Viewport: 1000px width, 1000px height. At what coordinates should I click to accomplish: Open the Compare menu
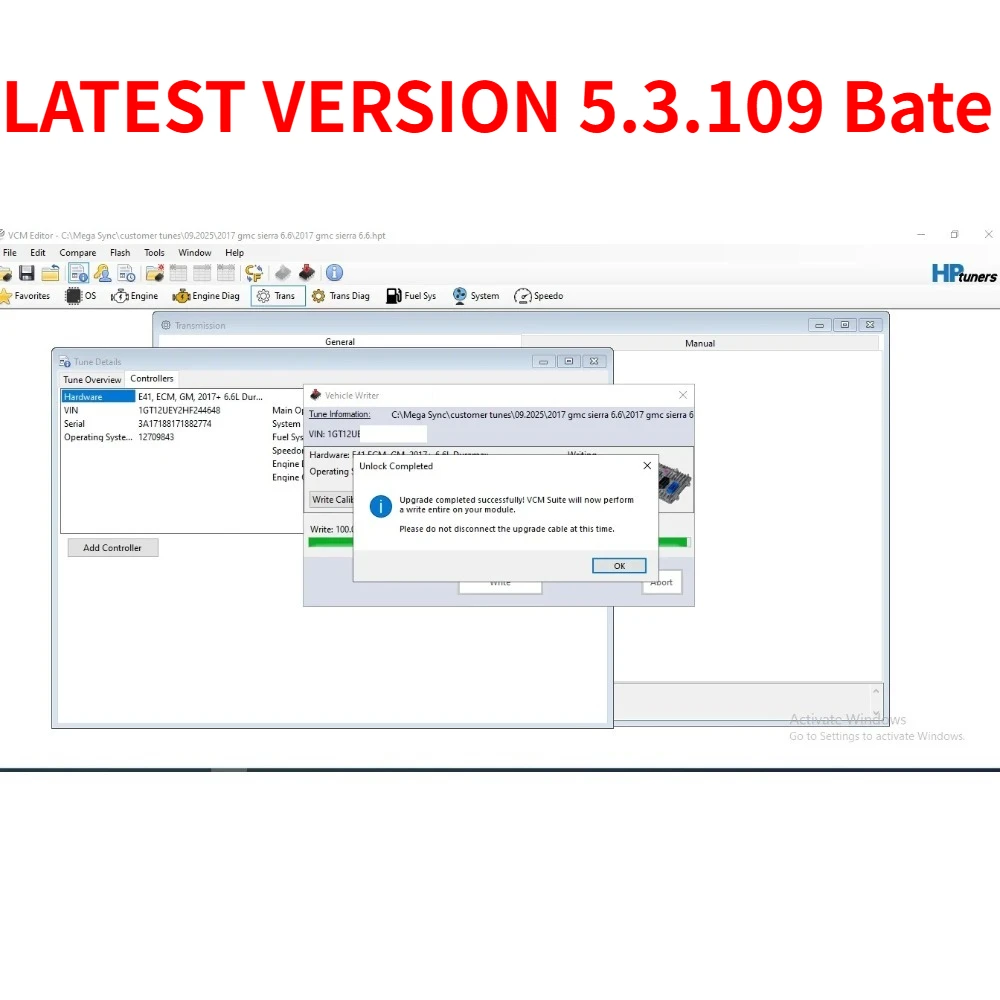coord(78,253)
